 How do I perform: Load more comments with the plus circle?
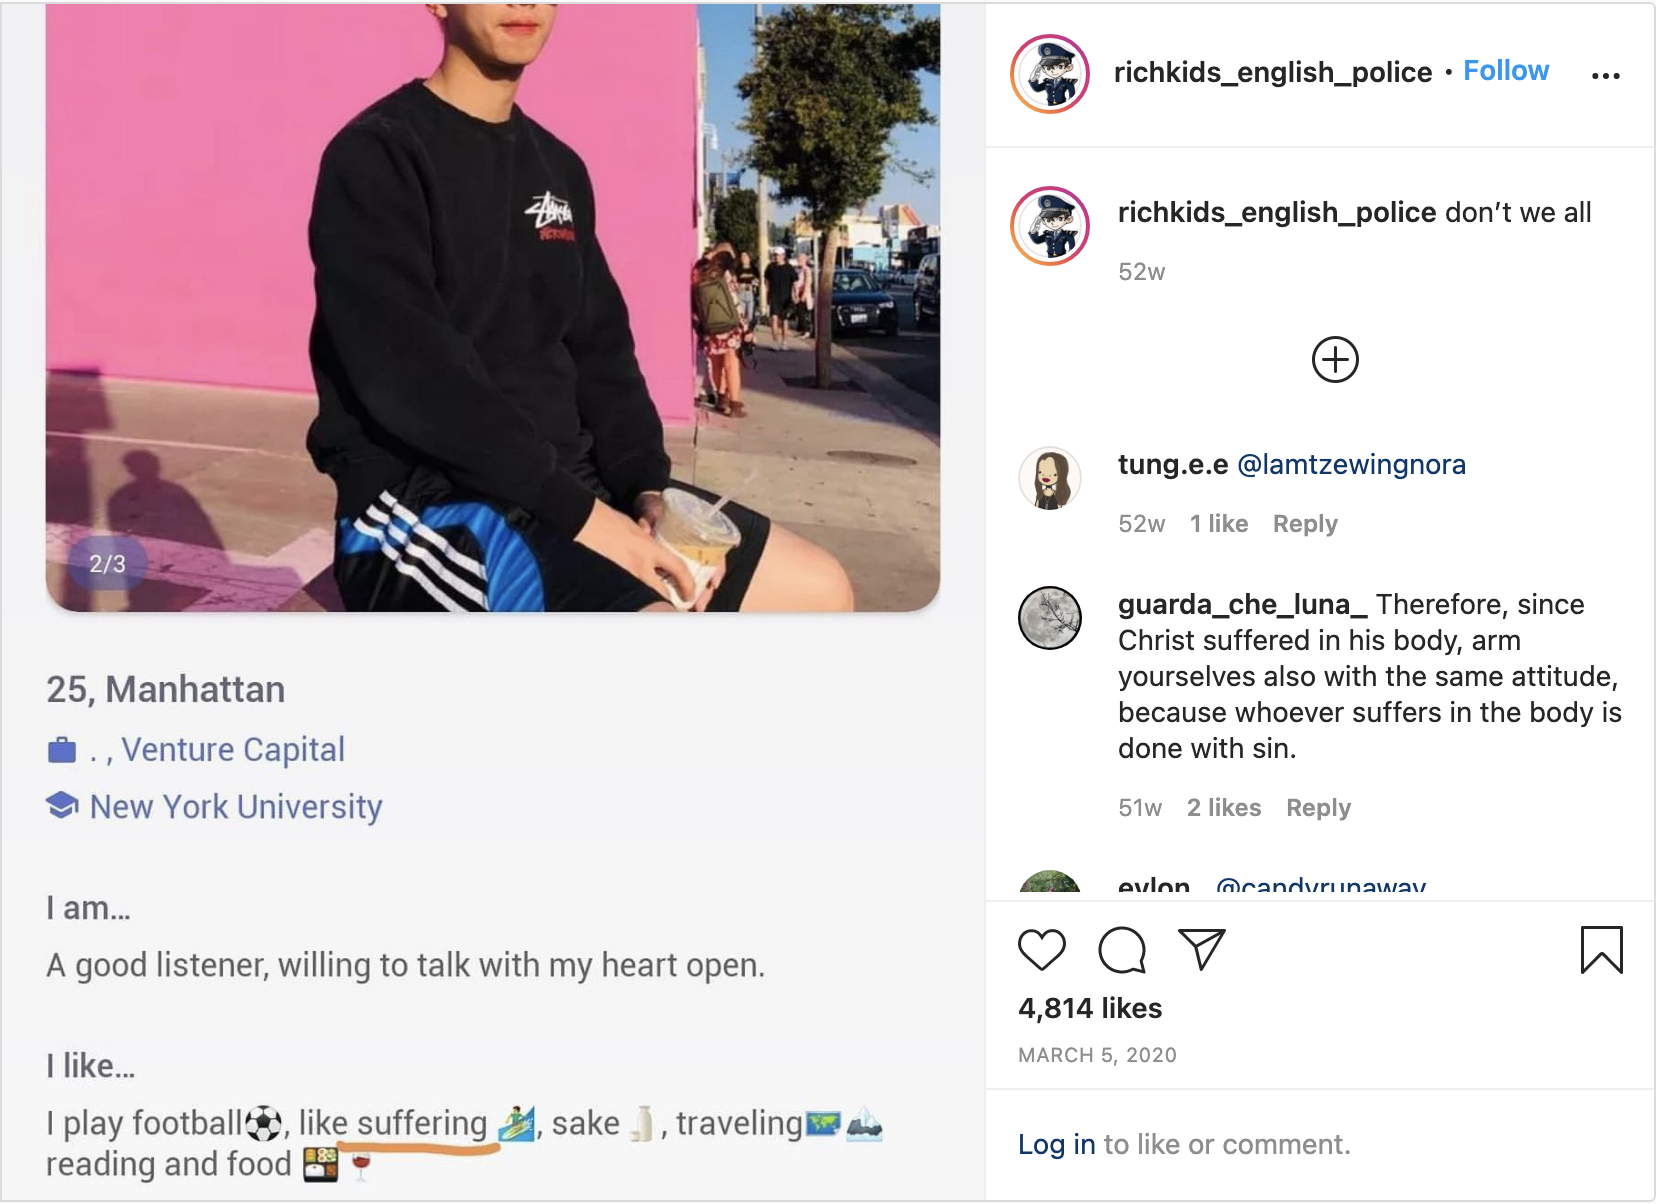point(1335,360)
